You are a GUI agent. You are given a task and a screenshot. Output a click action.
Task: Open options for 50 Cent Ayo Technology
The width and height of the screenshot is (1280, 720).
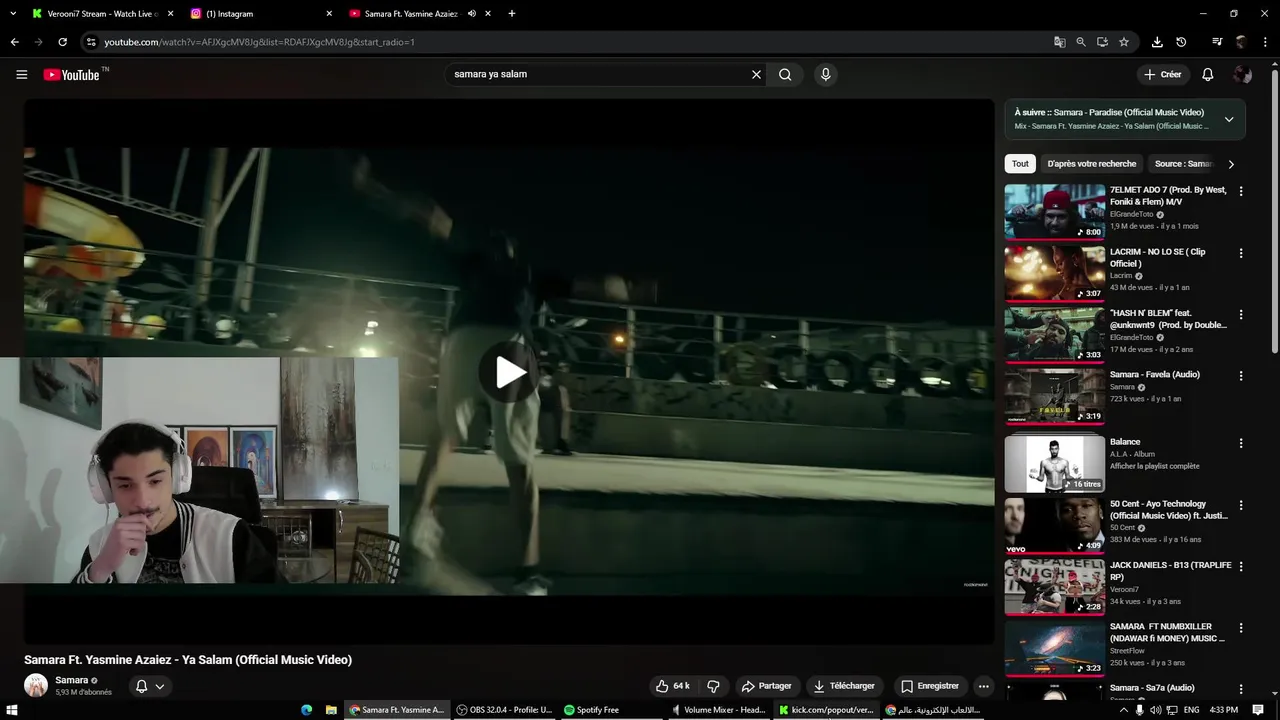1241,505
